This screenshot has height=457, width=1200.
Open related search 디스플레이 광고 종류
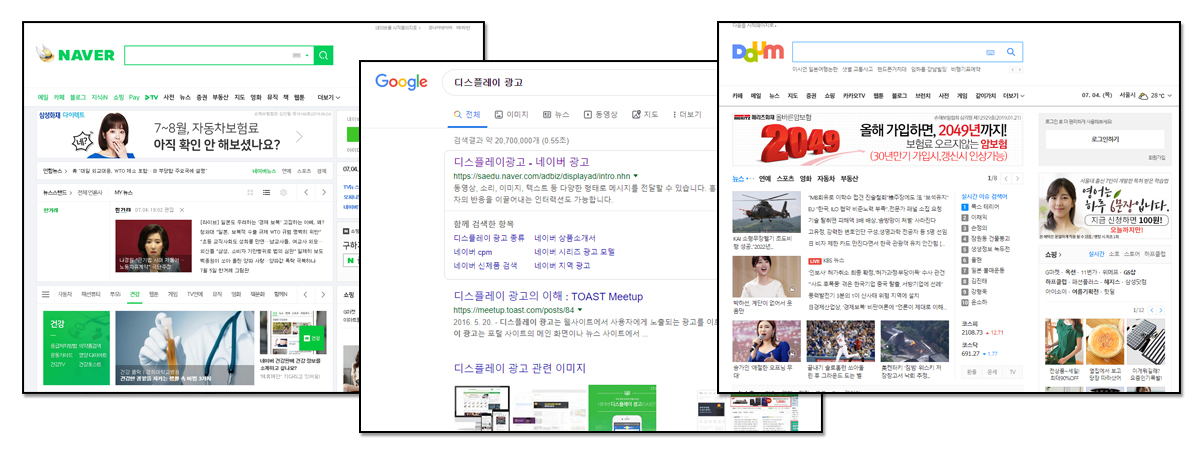coord(489,238)
